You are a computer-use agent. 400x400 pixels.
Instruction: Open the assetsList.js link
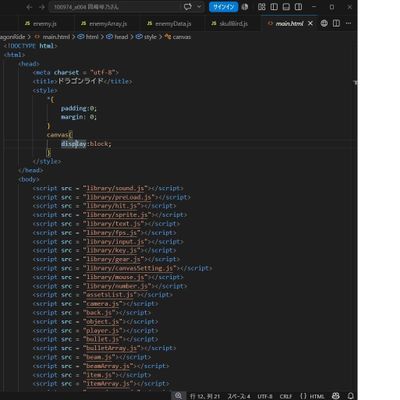tap(110, 295)
